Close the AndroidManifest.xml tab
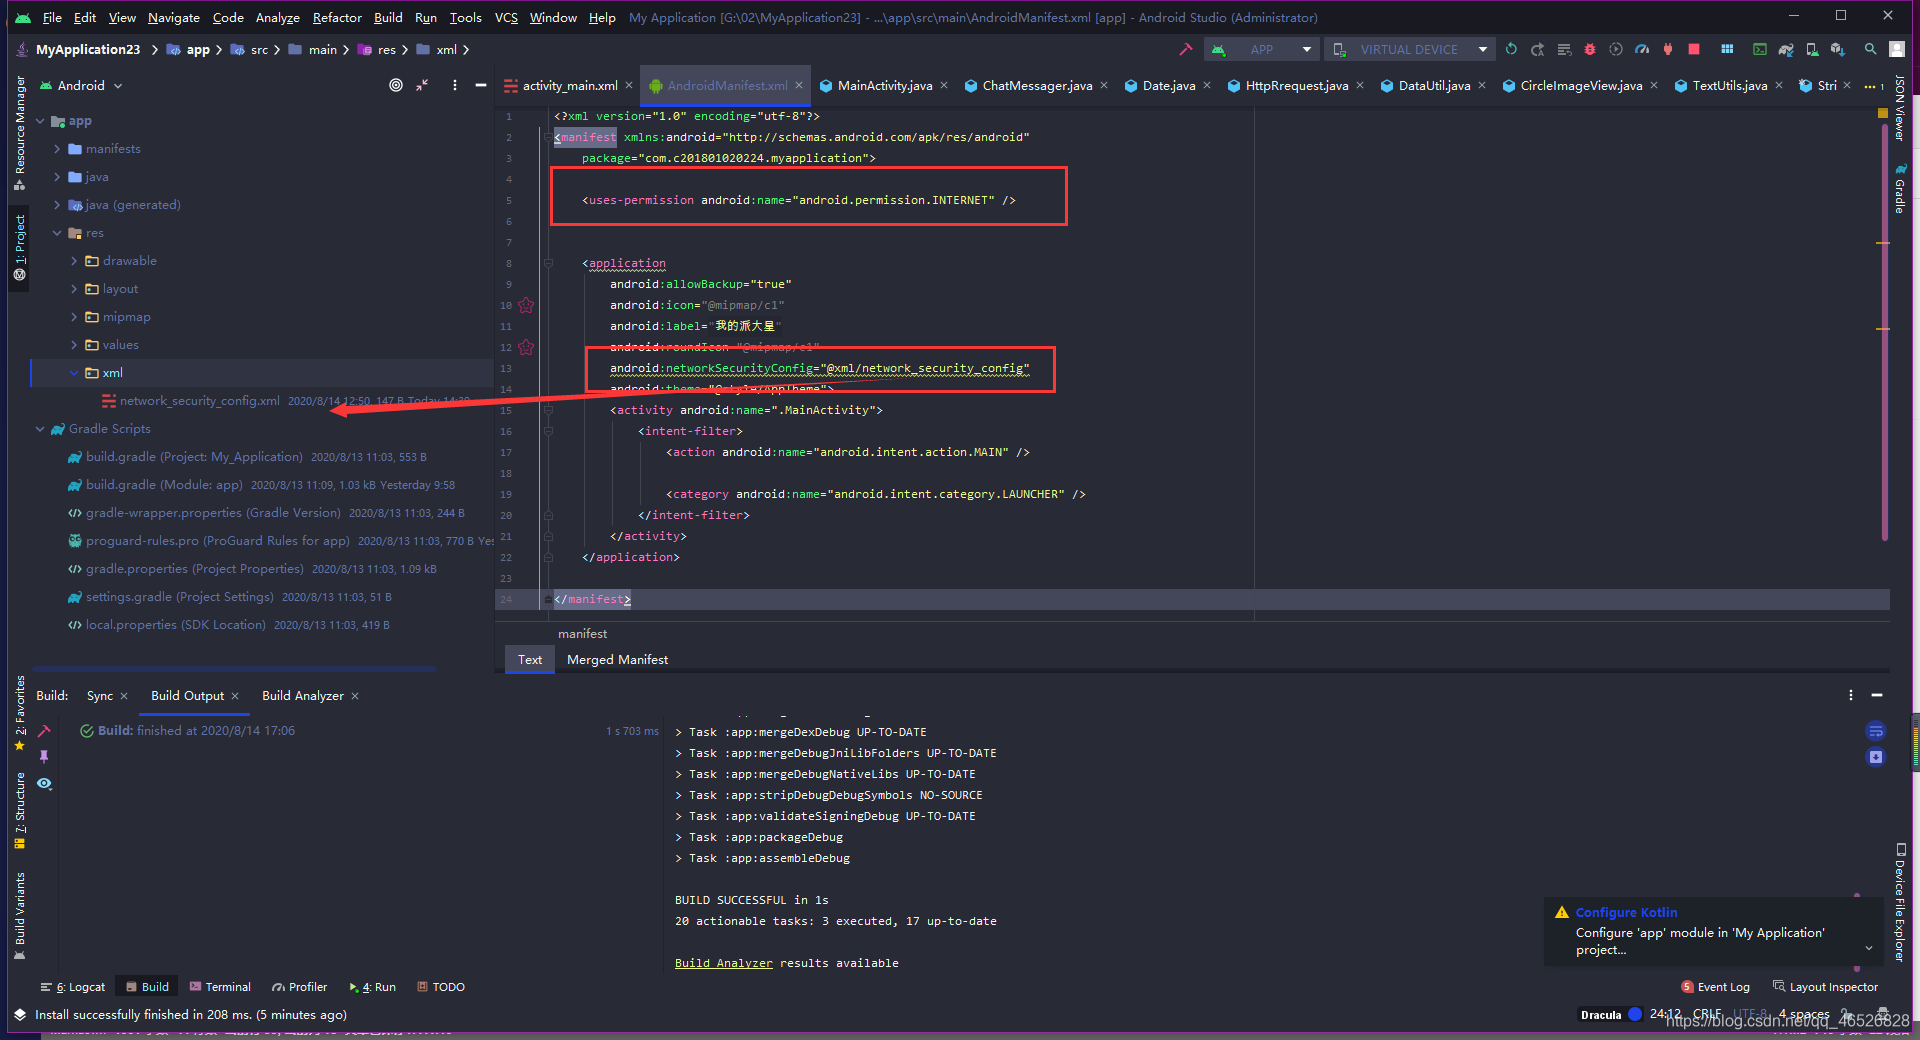Viewport: 1920px width, 1040px height. (x=799, y=85)
